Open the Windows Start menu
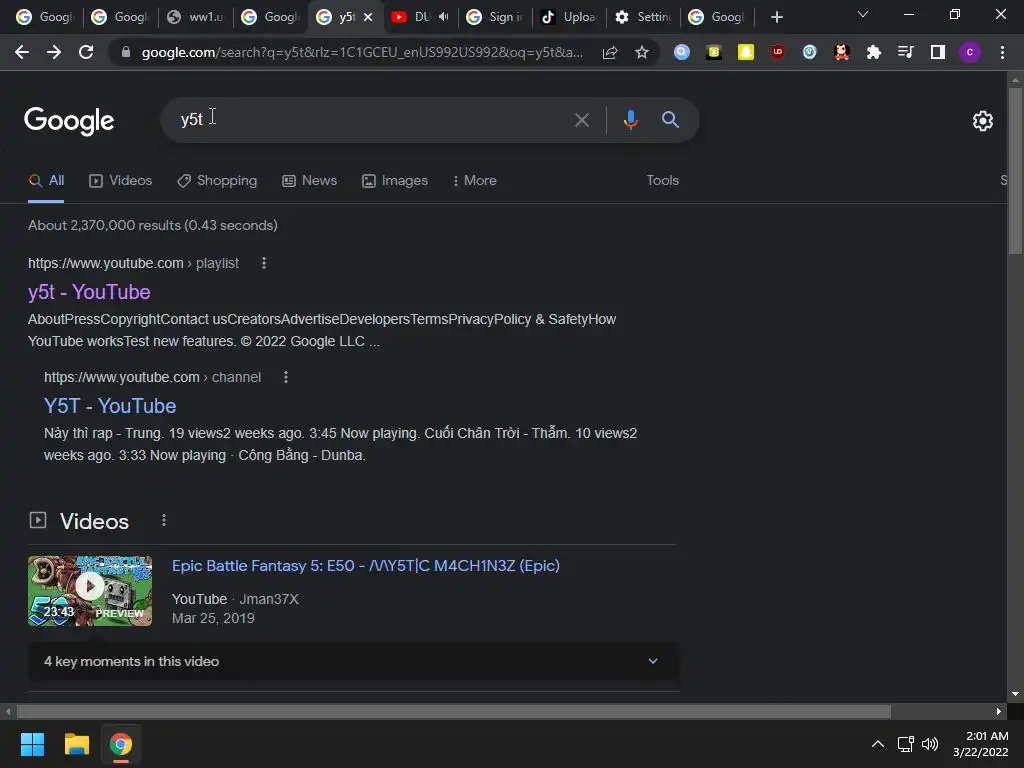The width and height of the screenshot is (1024, 768). pos(32,744)
